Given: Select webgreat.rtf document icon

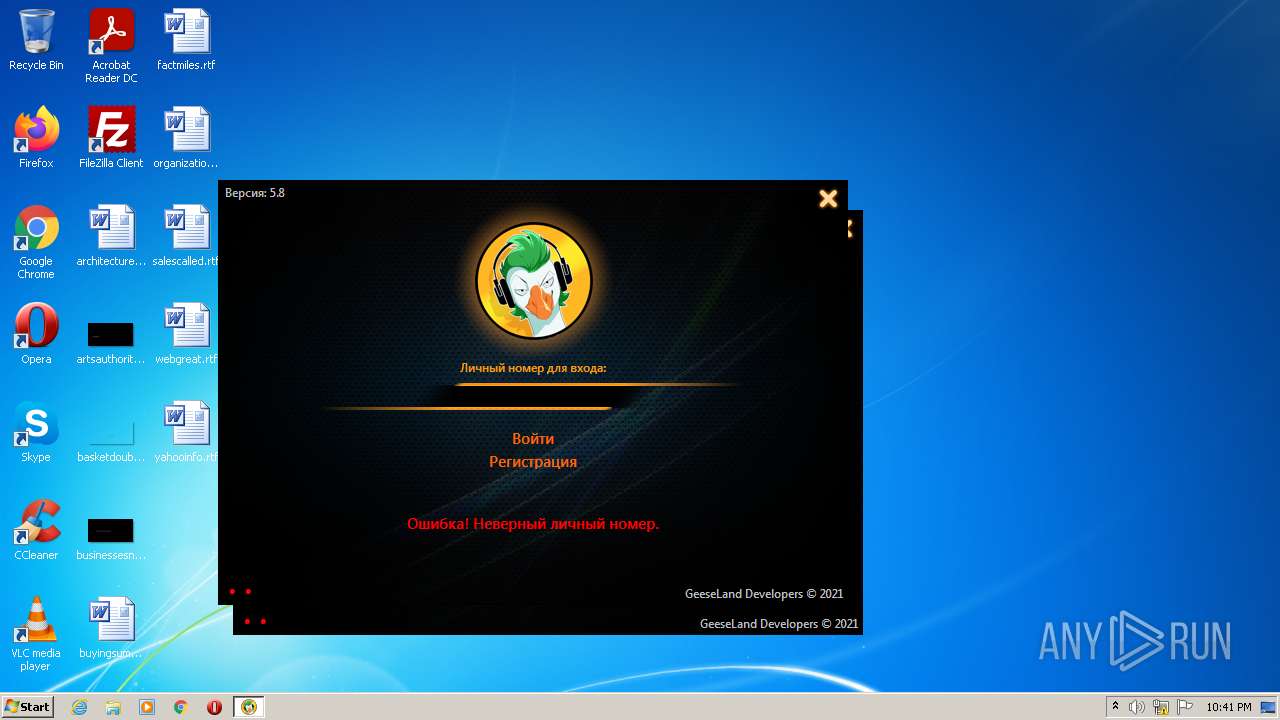Looking at the screenshot, I should click(x=186, y=334).
